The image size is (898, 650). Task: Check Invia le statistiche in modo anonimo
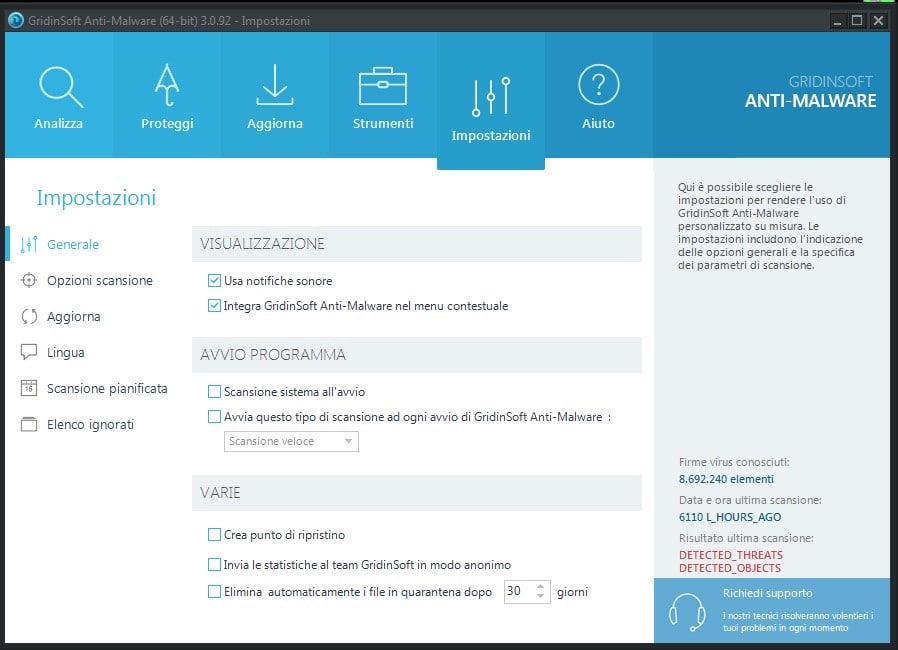[214, 565]
